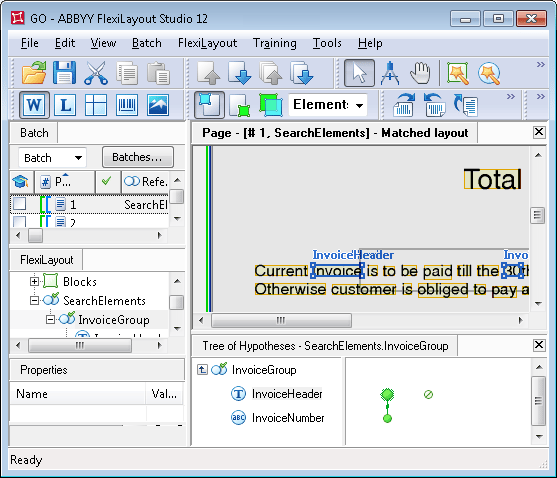Expand toolbar overflow chevron beside wand icons

click(540, 65)
